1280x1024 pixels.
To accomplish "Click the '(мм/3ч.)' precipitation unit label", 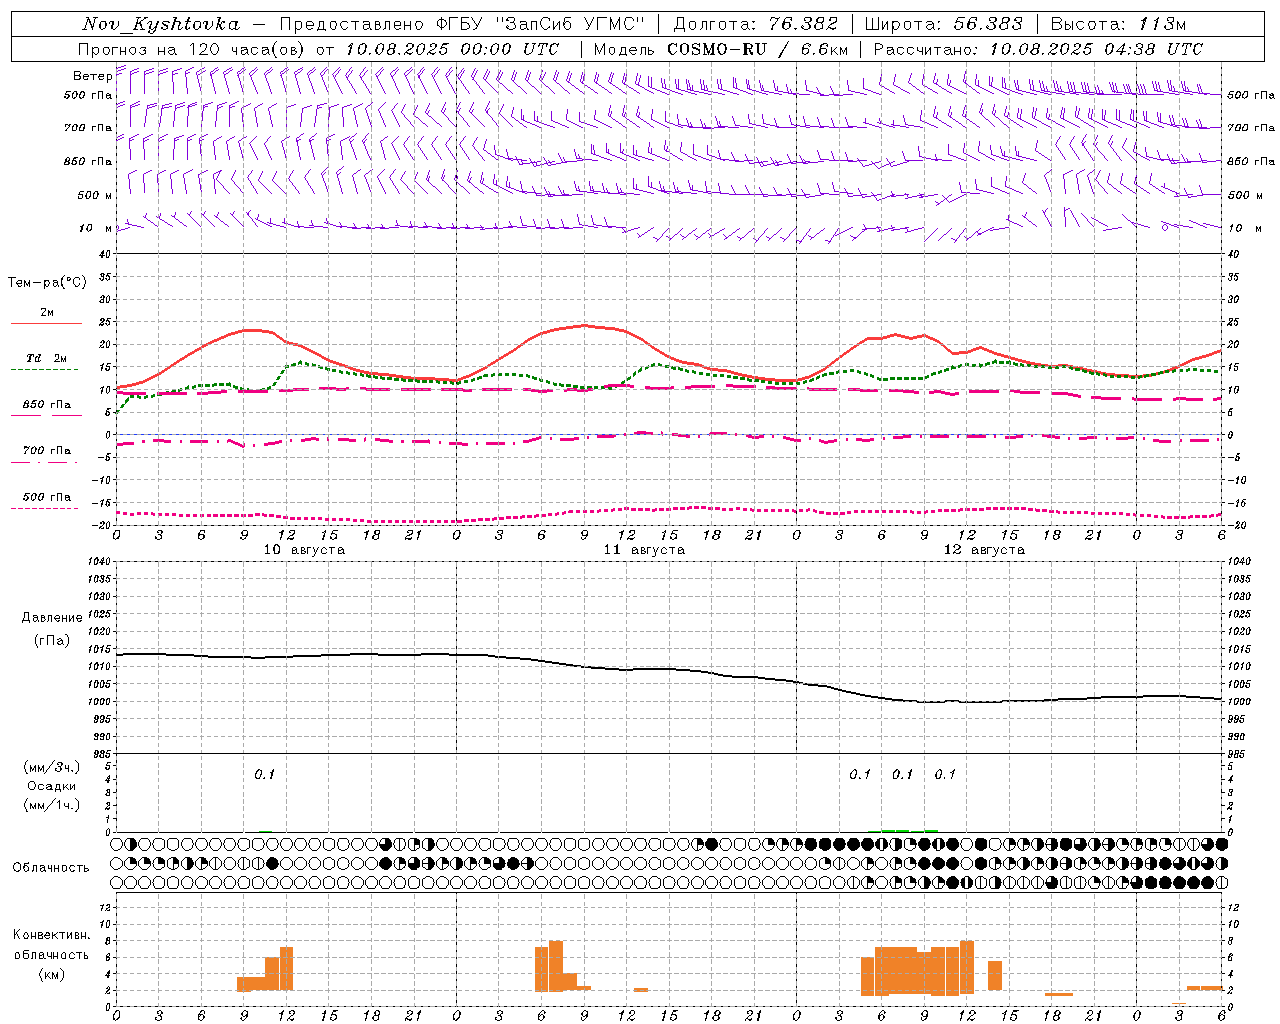I will (x=52, y=767).
